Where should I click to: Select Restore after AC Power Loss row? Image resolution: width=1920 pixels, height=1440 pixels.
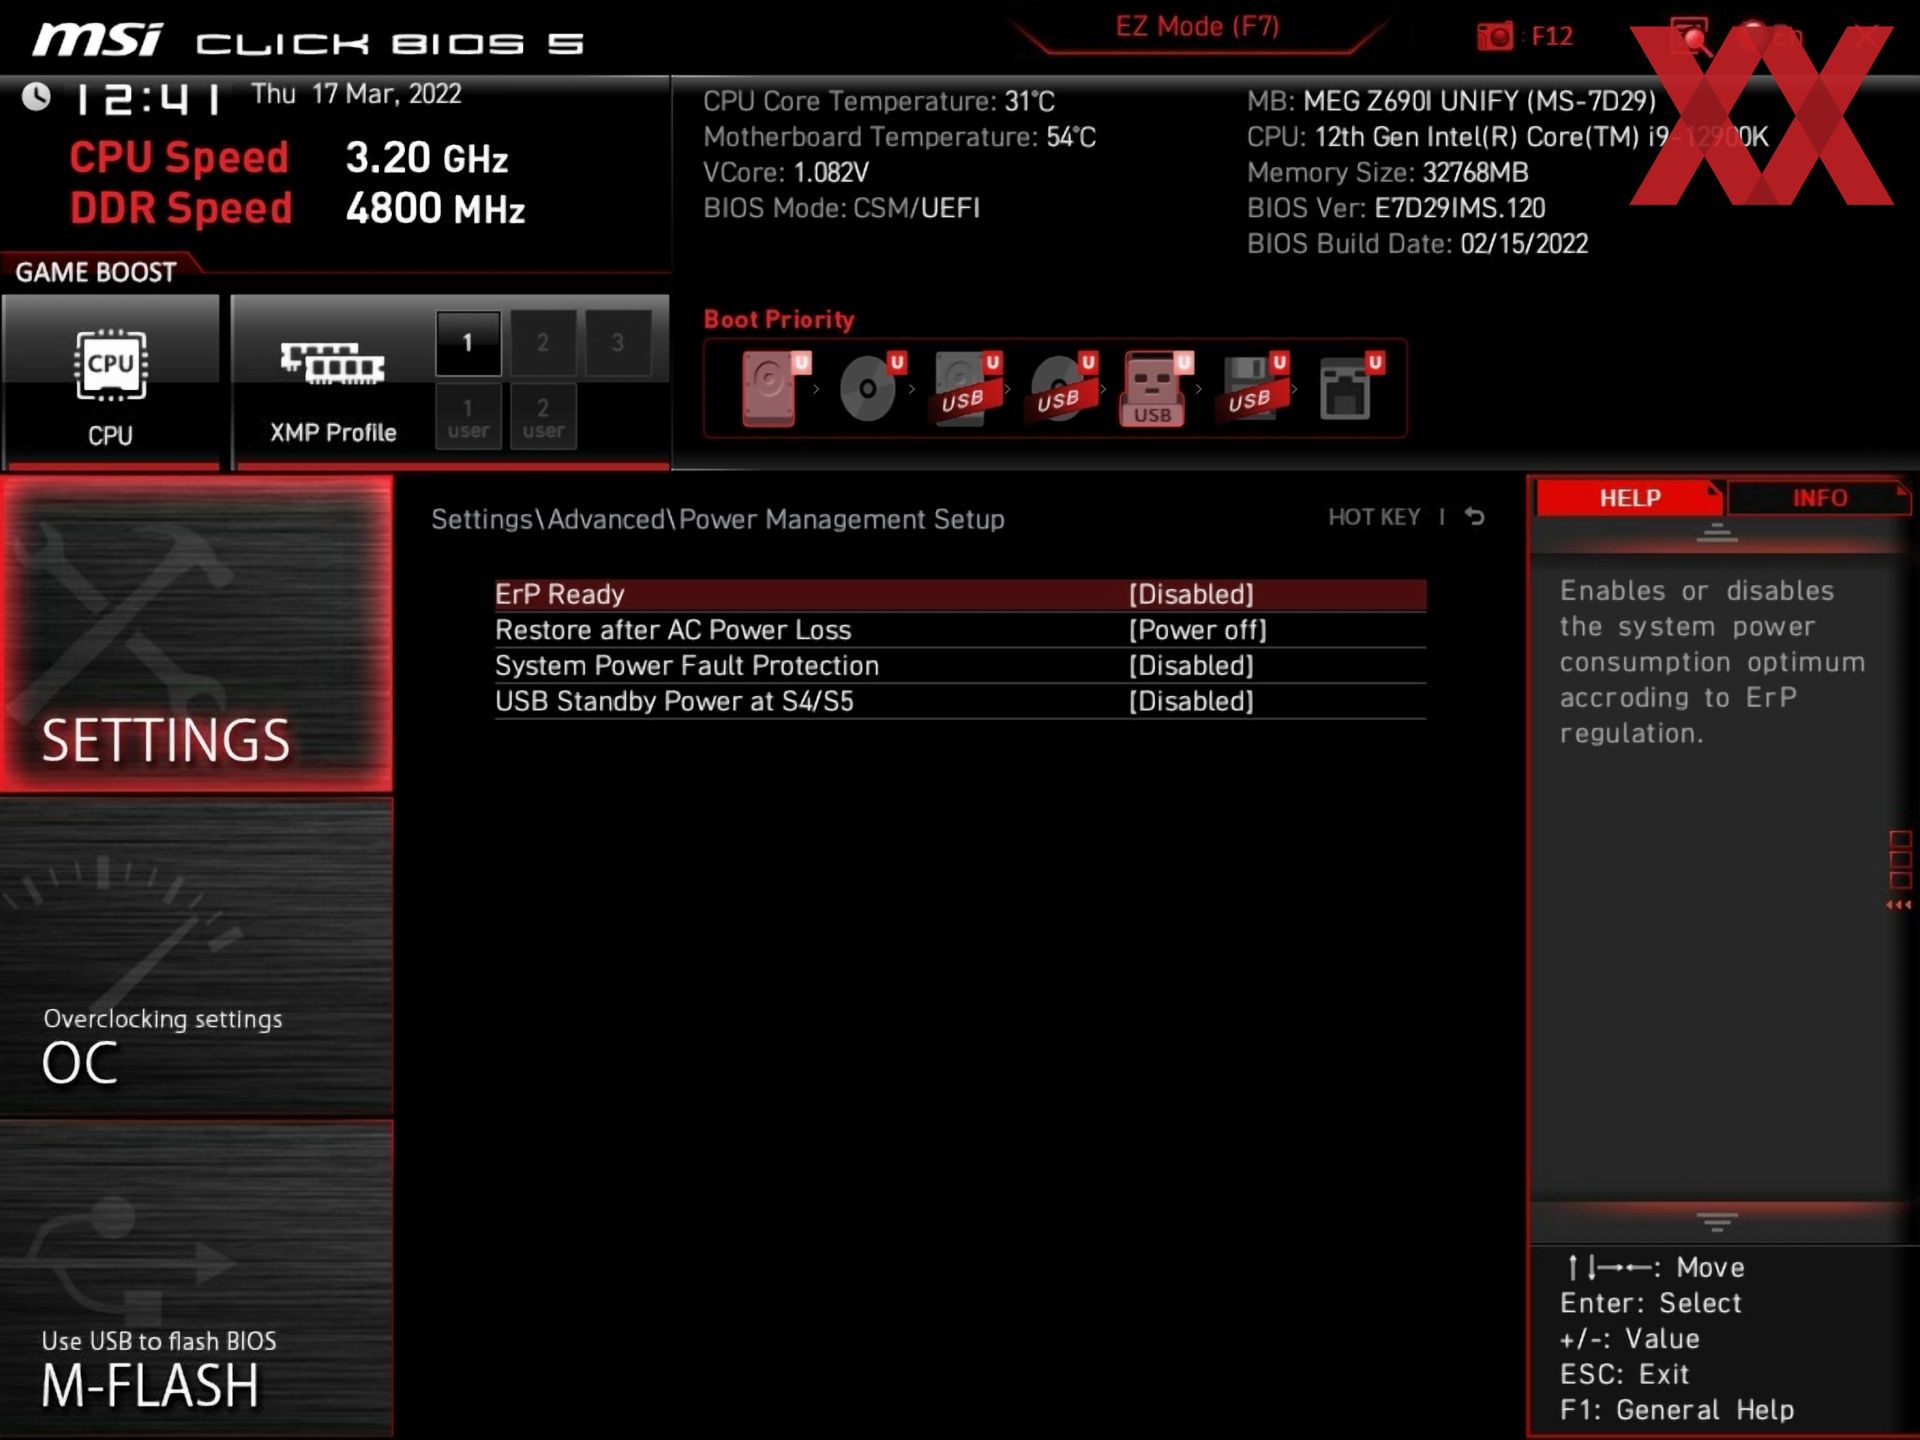click(960, 630)
